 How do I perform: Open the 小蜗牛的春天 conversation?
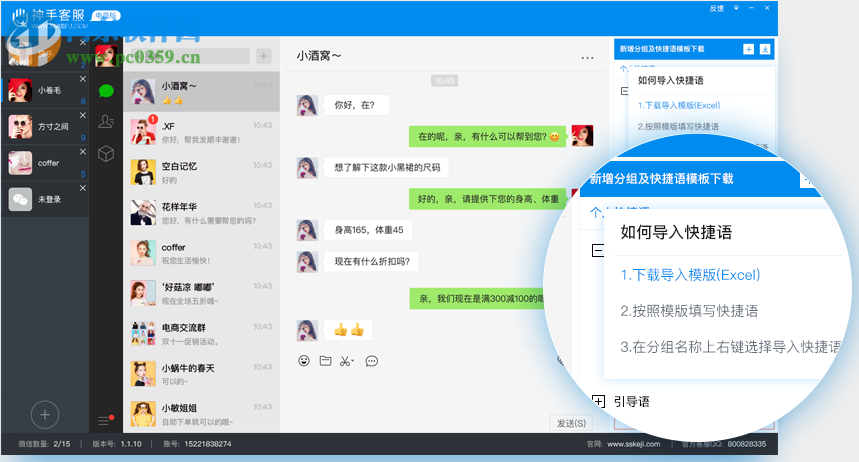(202, 374)
